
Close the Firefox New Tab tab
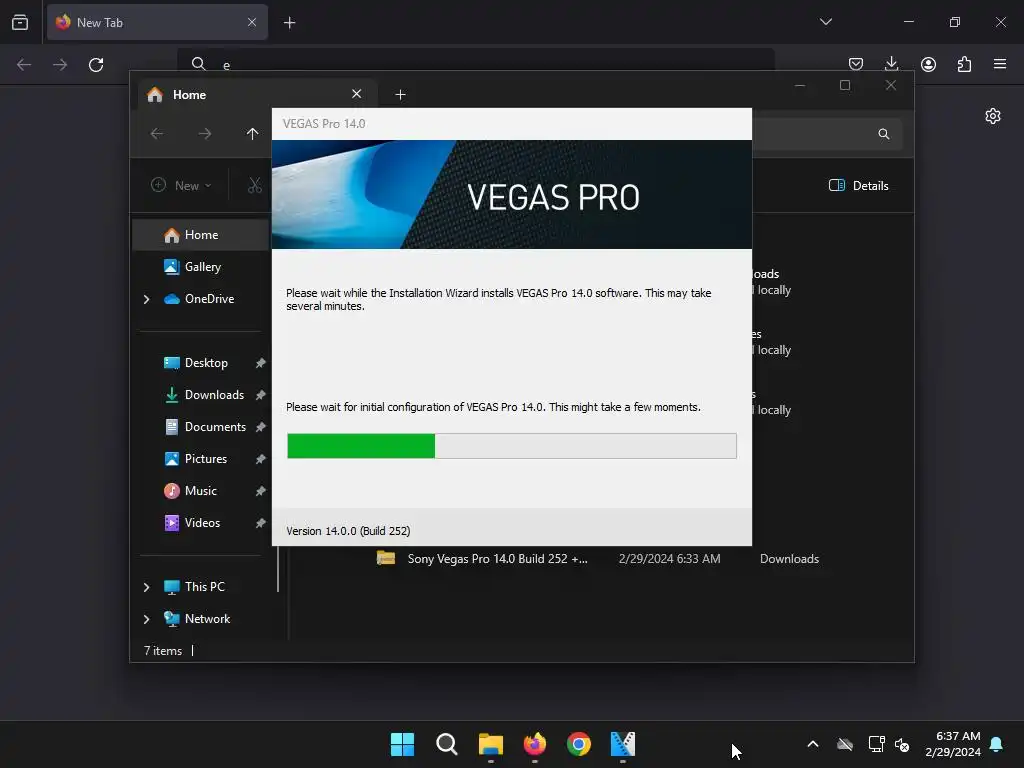(x=252, y=22)
